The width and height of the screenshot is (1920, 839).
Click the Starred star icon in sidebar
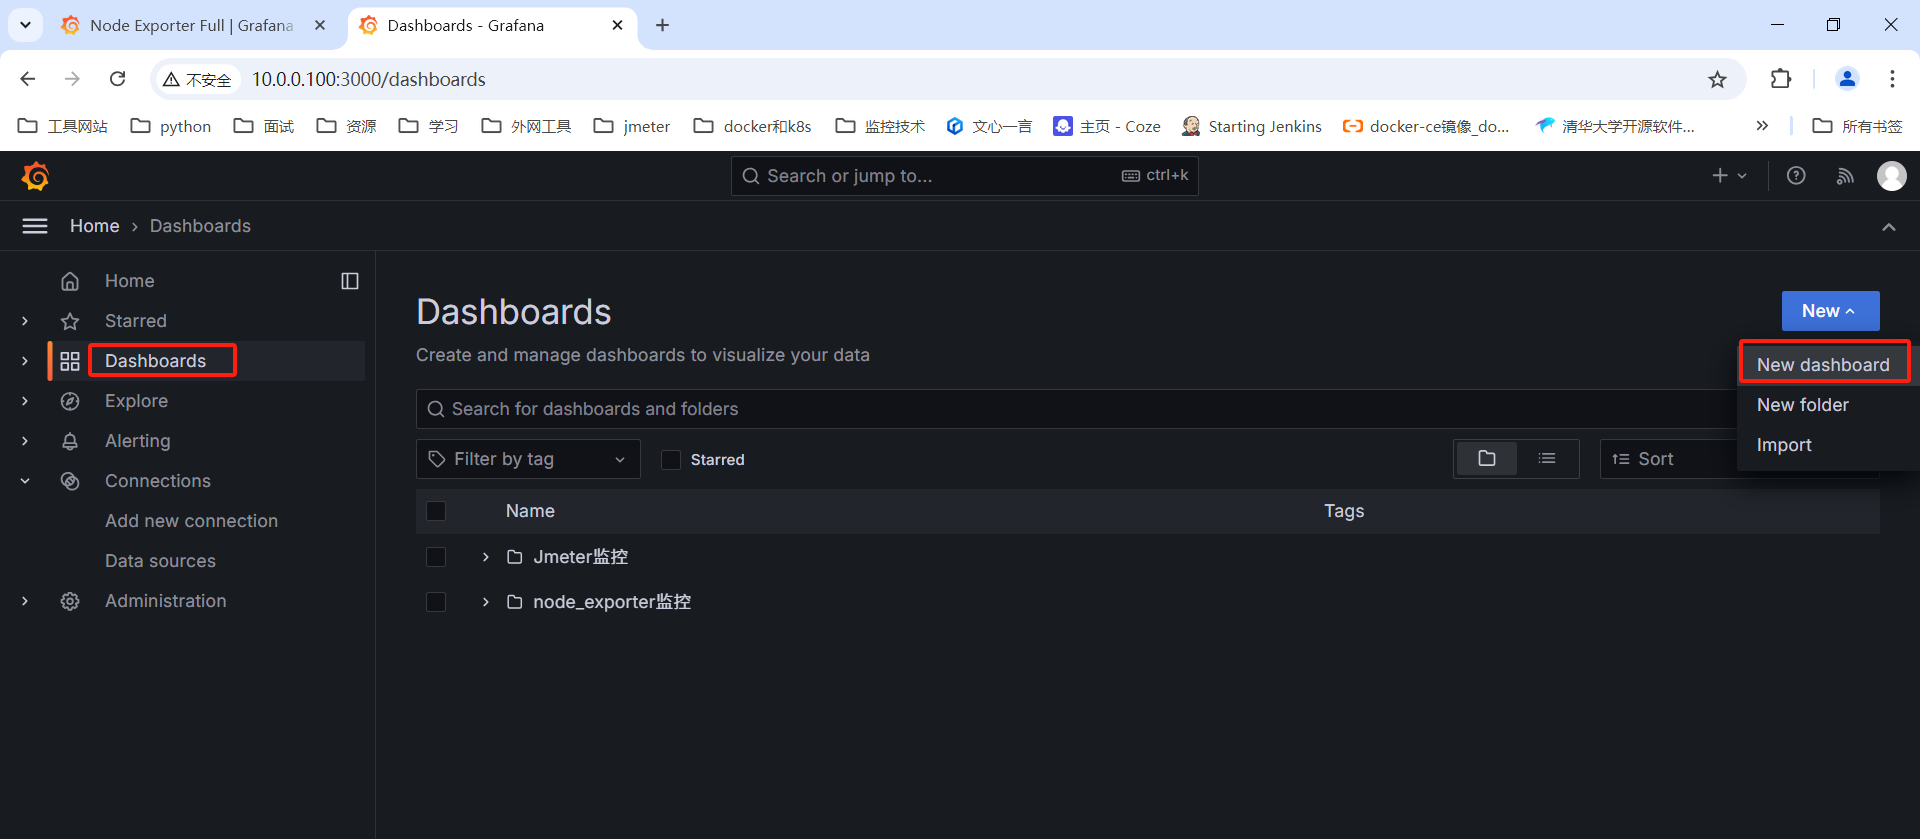pos(70,321)
